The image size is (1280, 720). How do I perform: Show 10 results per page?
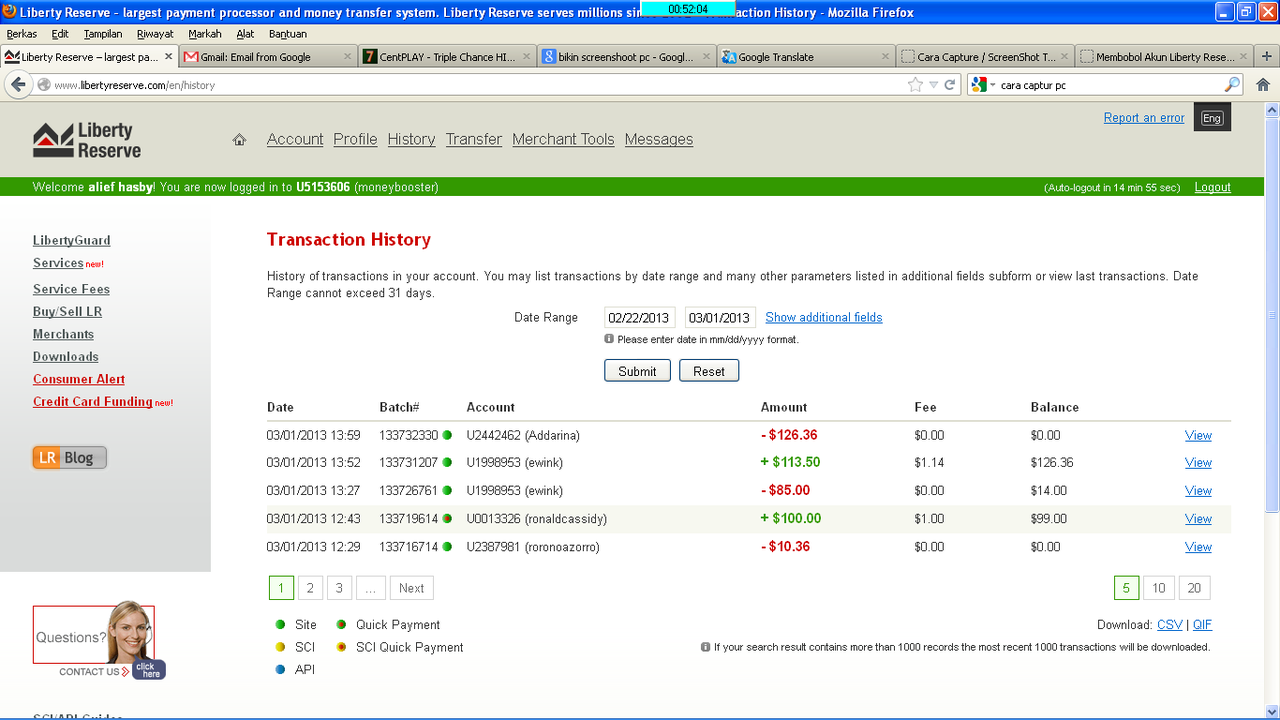click(1158, 588)
